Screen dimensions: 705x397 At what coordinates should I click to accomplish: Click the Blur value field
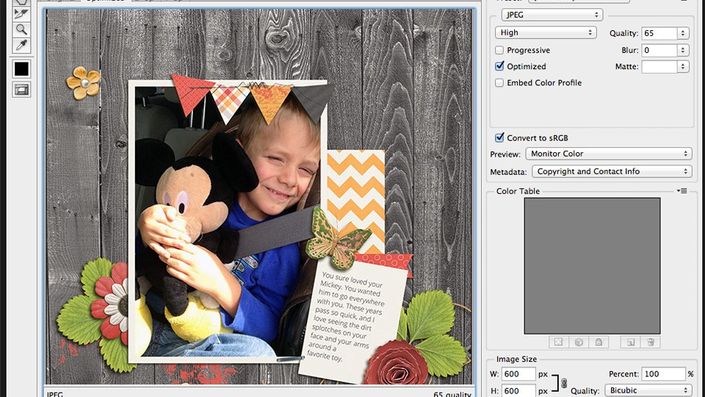point(659,50)
